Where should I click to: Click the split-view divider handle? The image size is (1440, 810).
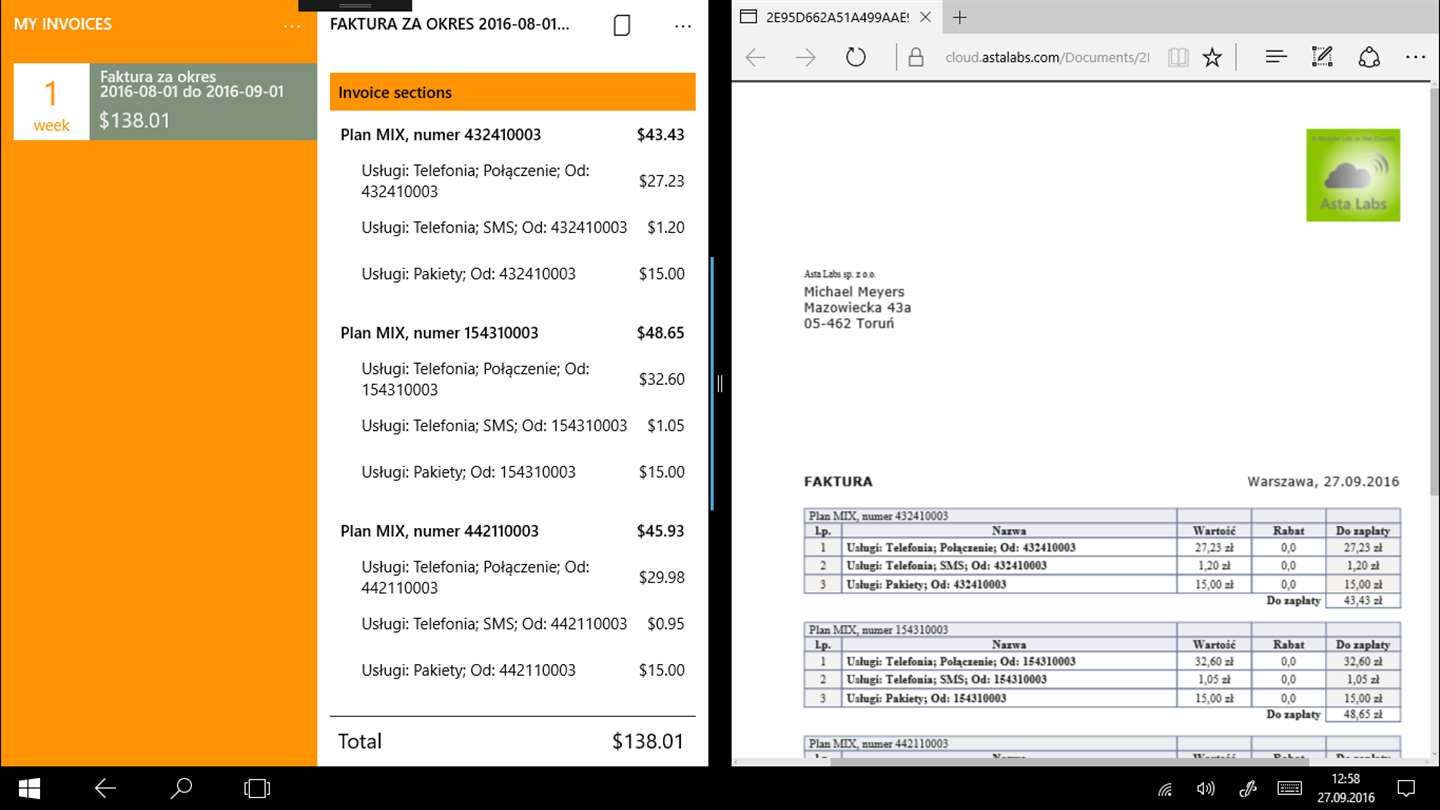(720, 383)
